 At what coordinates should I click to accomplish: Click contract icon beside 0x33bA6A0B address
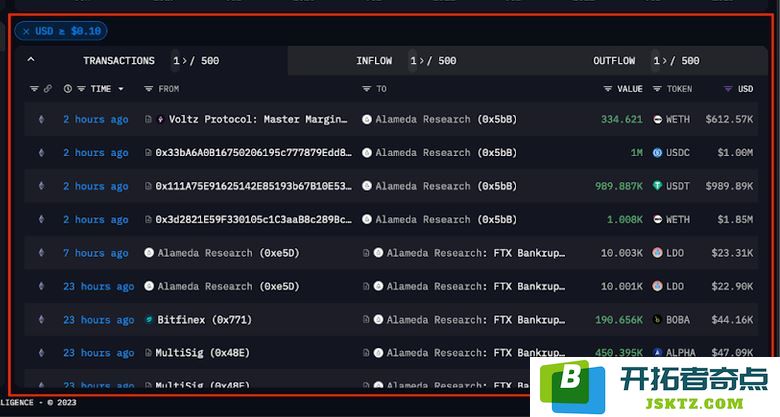148,153
